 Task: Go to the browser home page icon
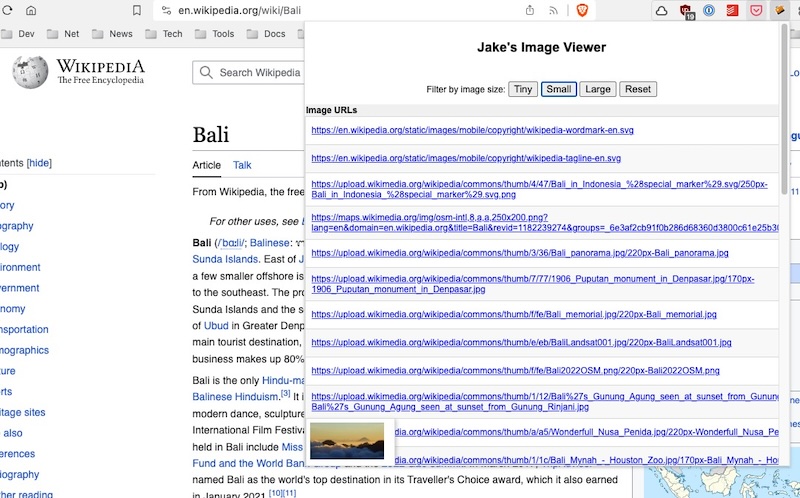tap(31, 10)
